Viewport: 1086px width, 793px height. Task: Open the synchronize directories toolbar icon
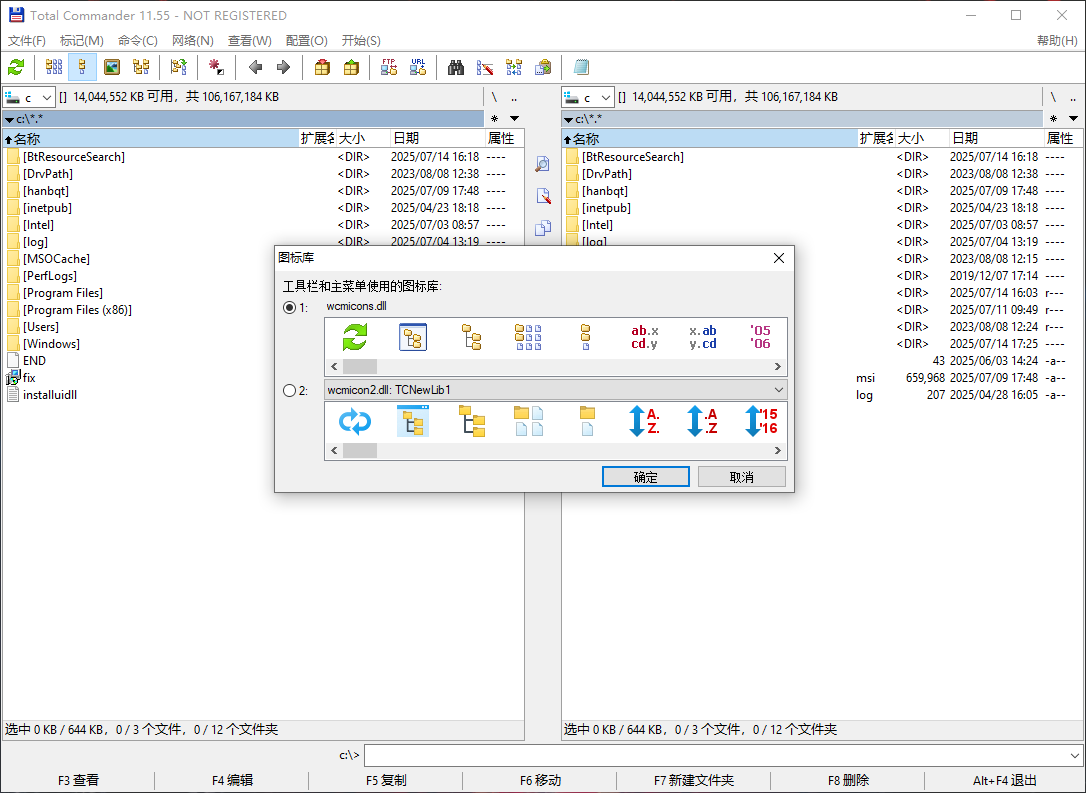point(514,67)
